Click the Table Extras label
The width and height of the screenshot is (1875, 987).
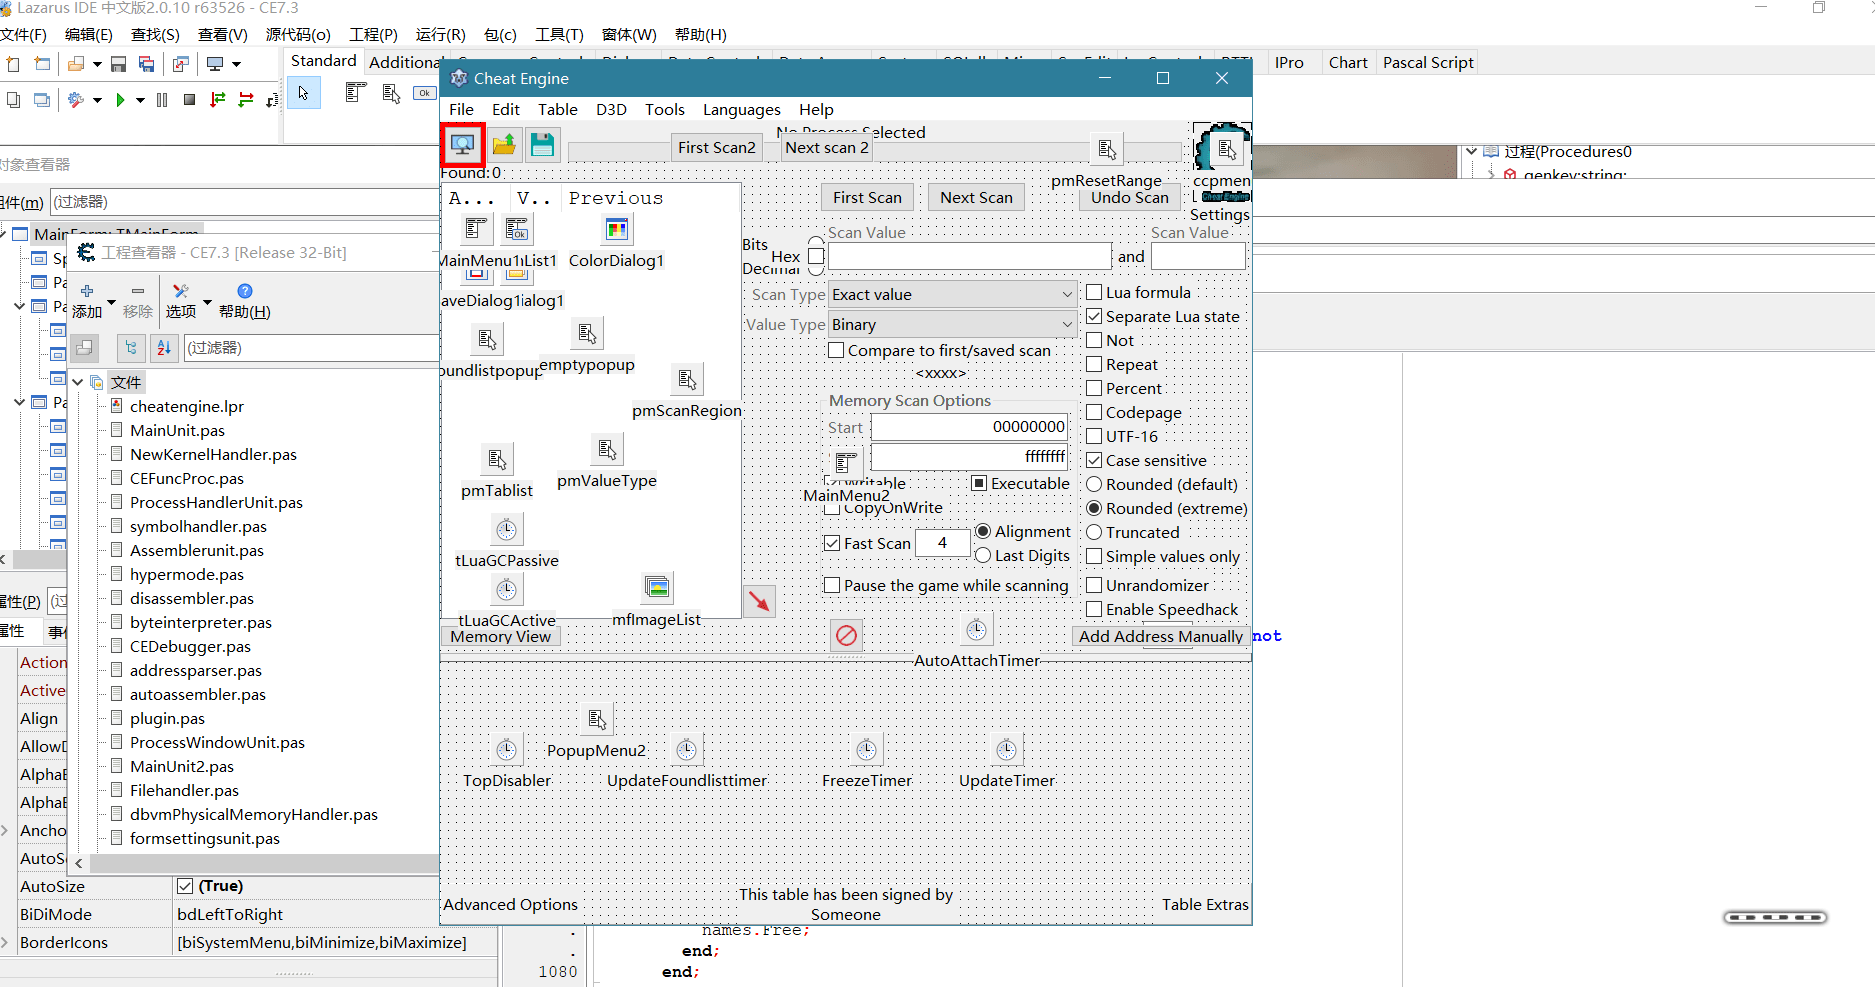click(1205, 904)
